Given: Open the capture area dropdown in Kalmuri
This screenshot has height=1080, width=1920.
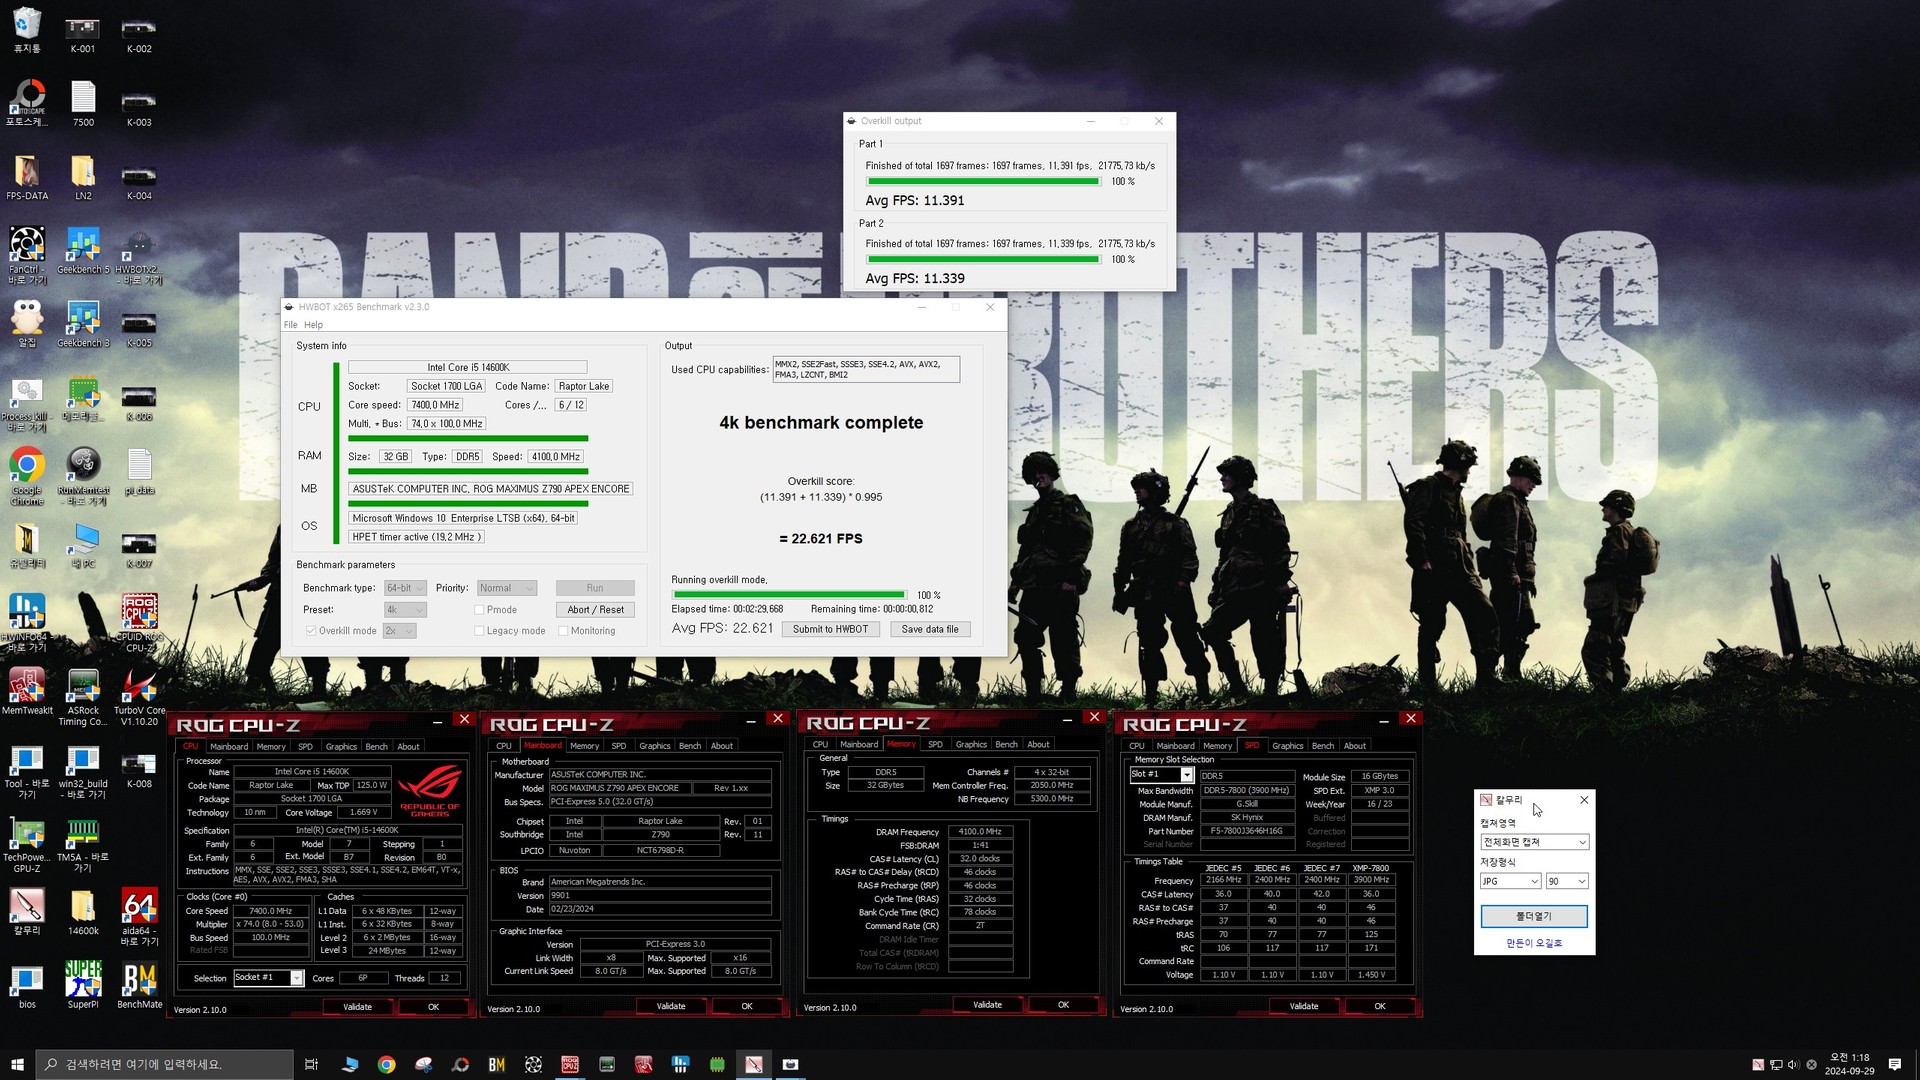Looking at the screenshot, I should coord(1534,842).
